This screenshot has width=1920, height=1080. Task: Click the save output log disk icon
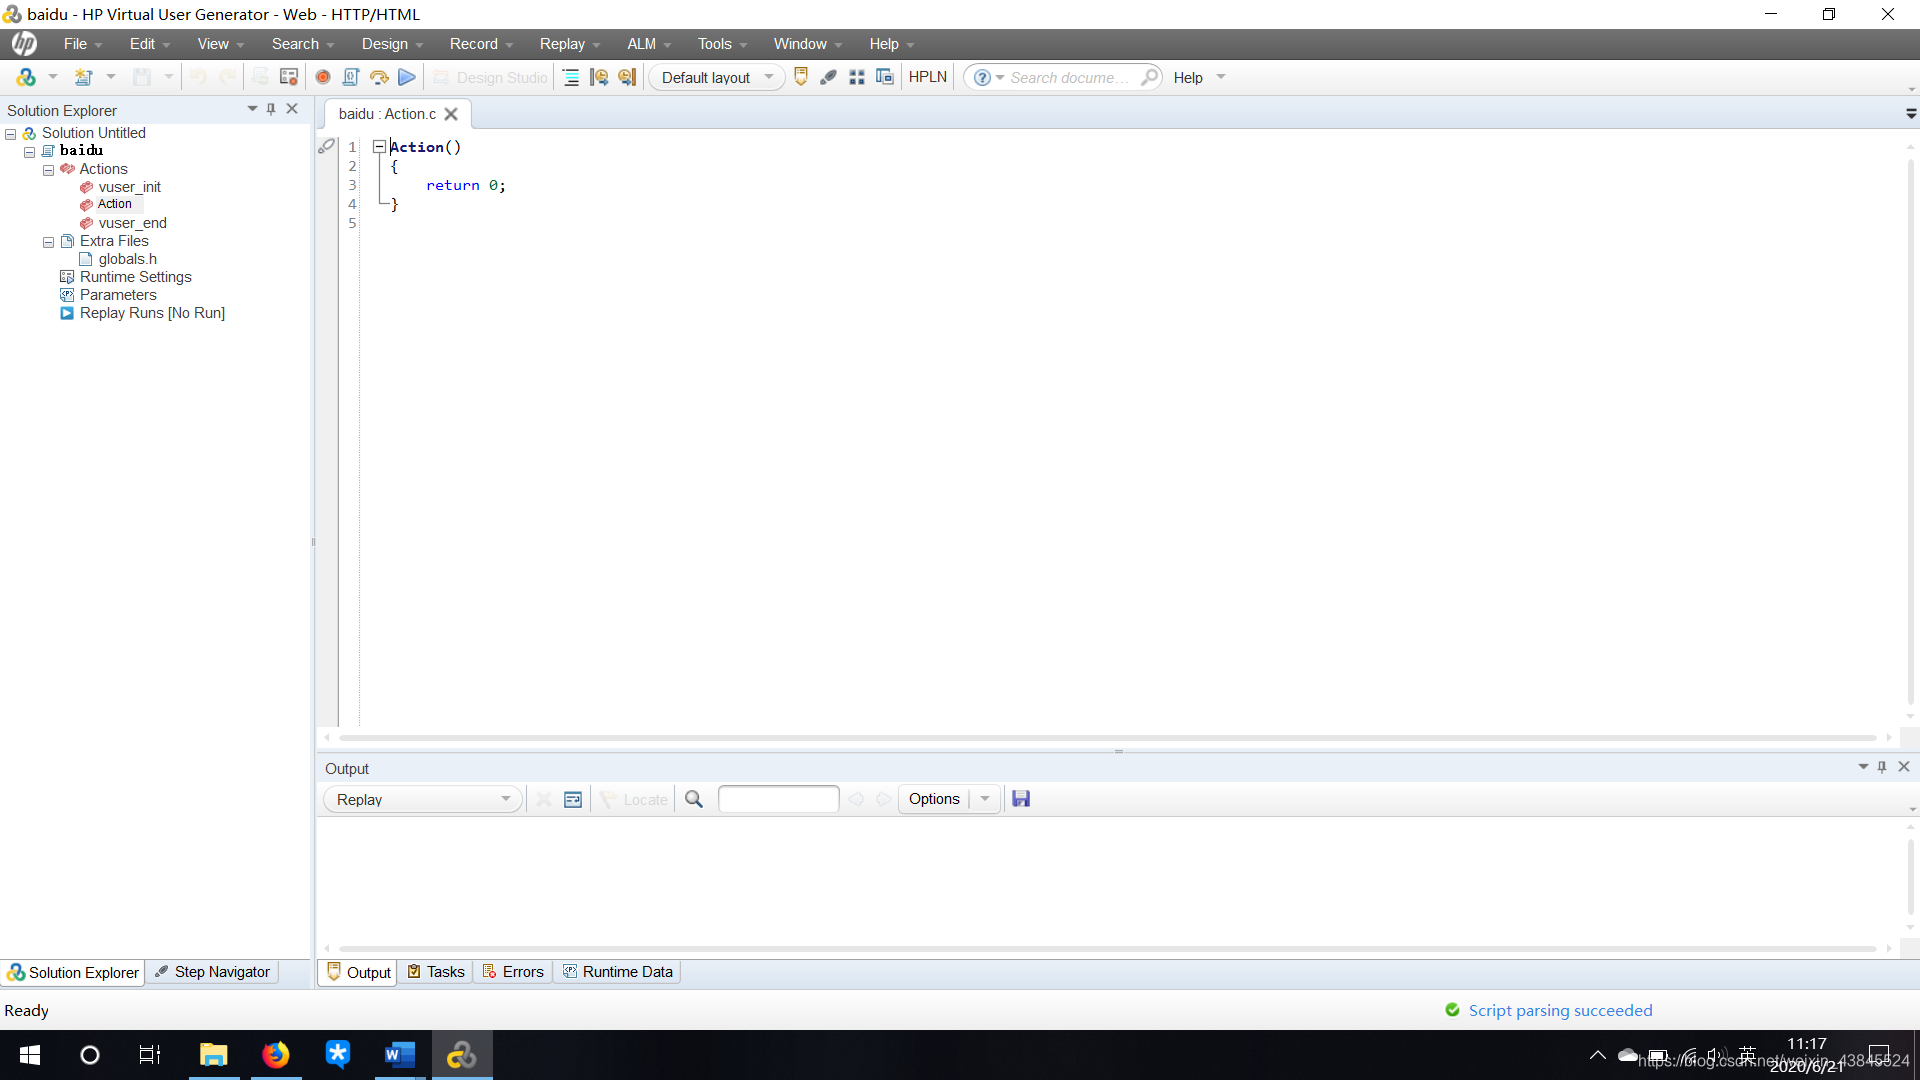[1021, 799]
